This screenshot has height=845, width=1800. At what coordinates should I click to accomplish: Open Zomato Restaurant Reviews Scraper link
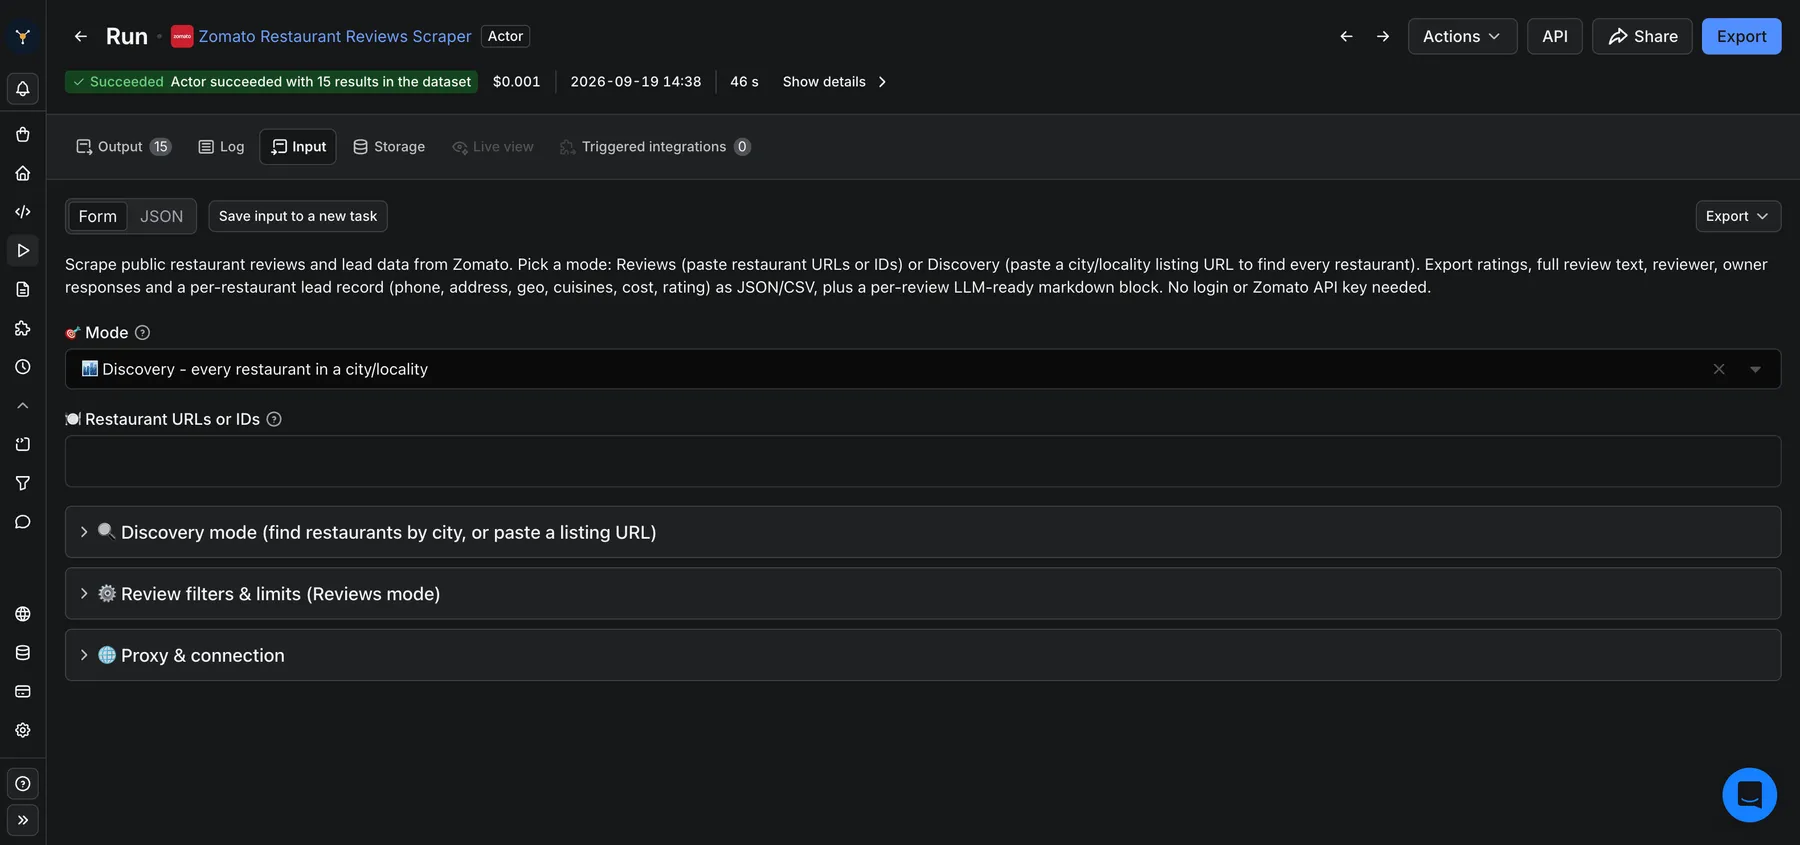click(x=335, y=37)
